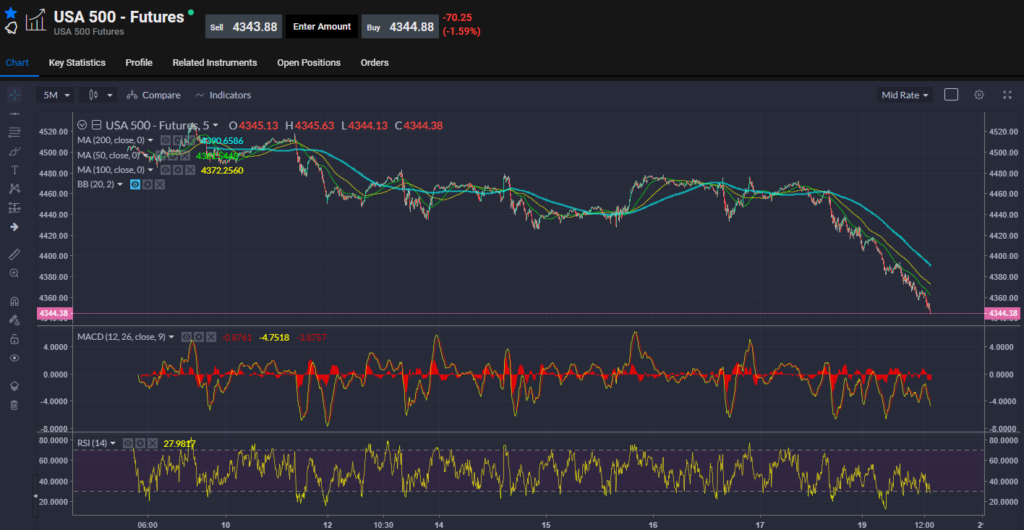The width and height of the screenshot is (1024, 530).
Task: Expand MA (100, close, 0) options arrow
Action: pyautogui.click(x=150, y=170)
